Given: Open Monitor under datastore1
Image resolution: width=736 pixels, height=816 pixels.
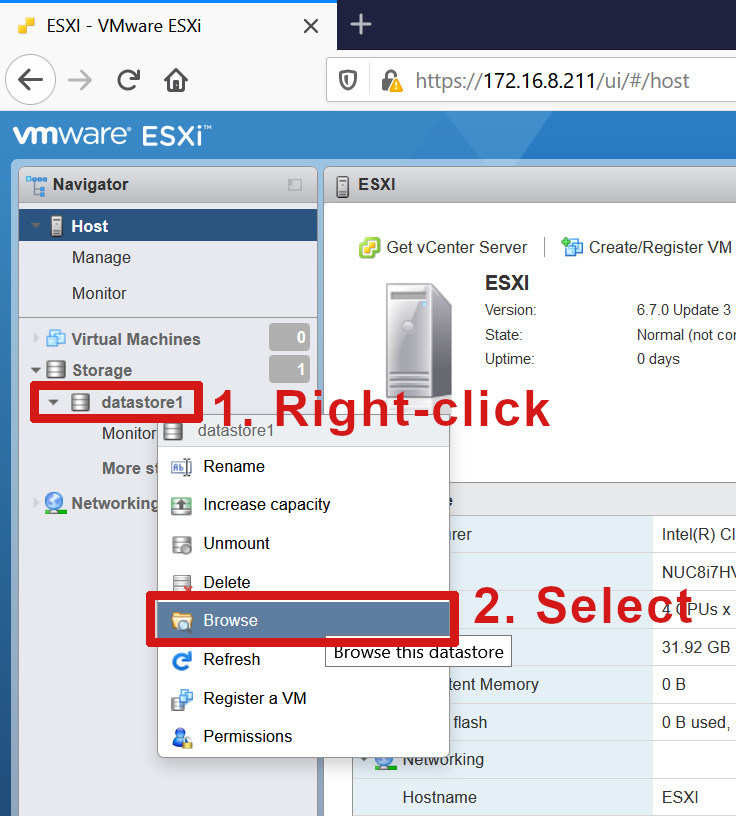Looking at the screenshot, I should pos(129,433).
